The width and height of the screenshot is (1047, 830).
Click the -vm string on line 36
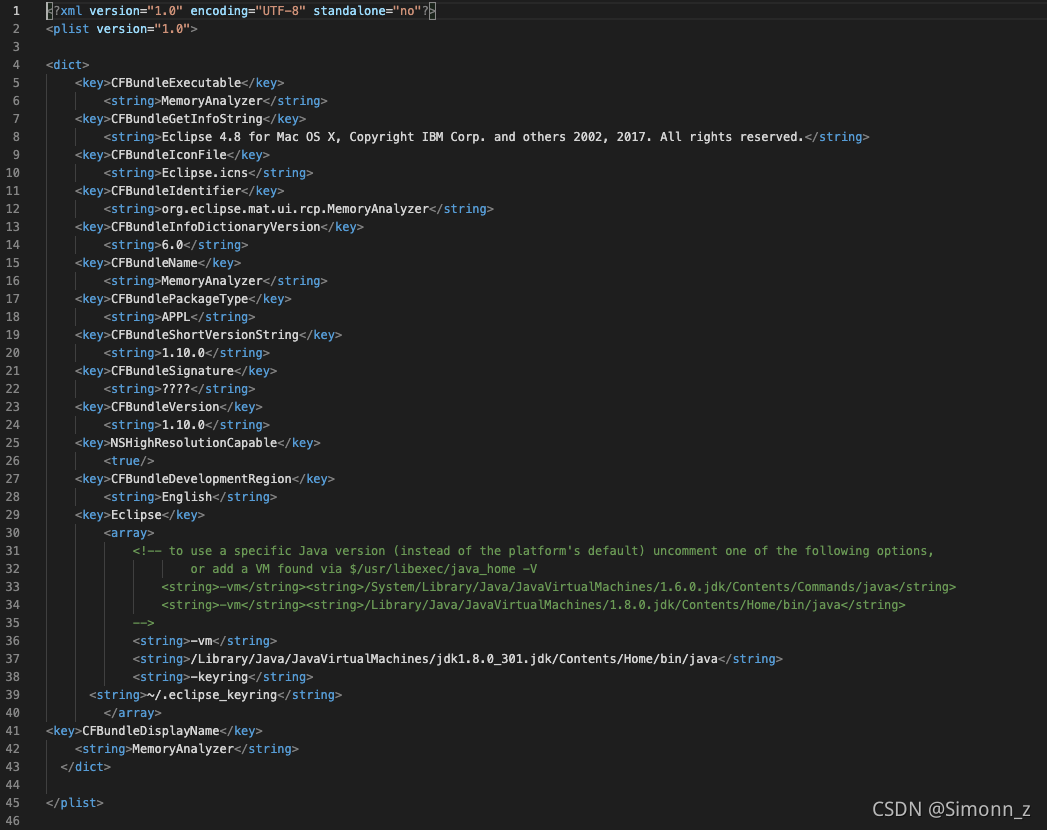[x=201, y=642]
